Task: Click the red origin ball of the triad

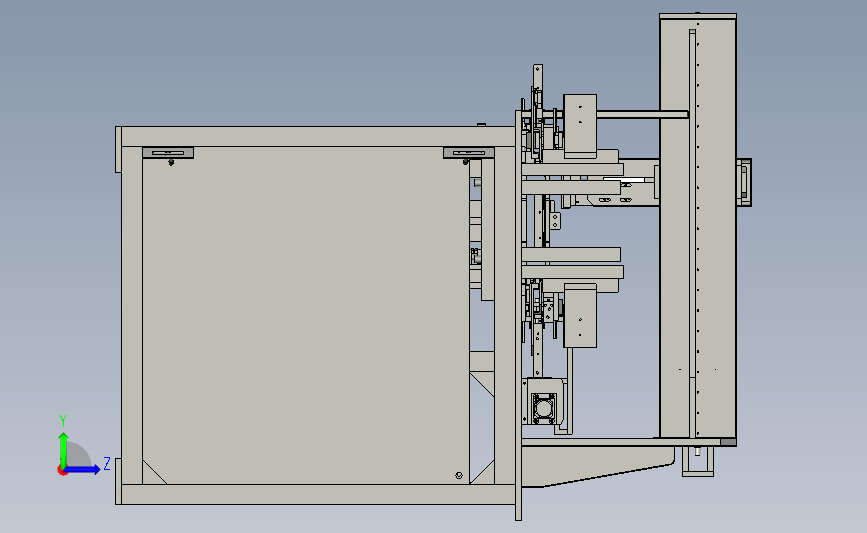Action: (62, 471)
